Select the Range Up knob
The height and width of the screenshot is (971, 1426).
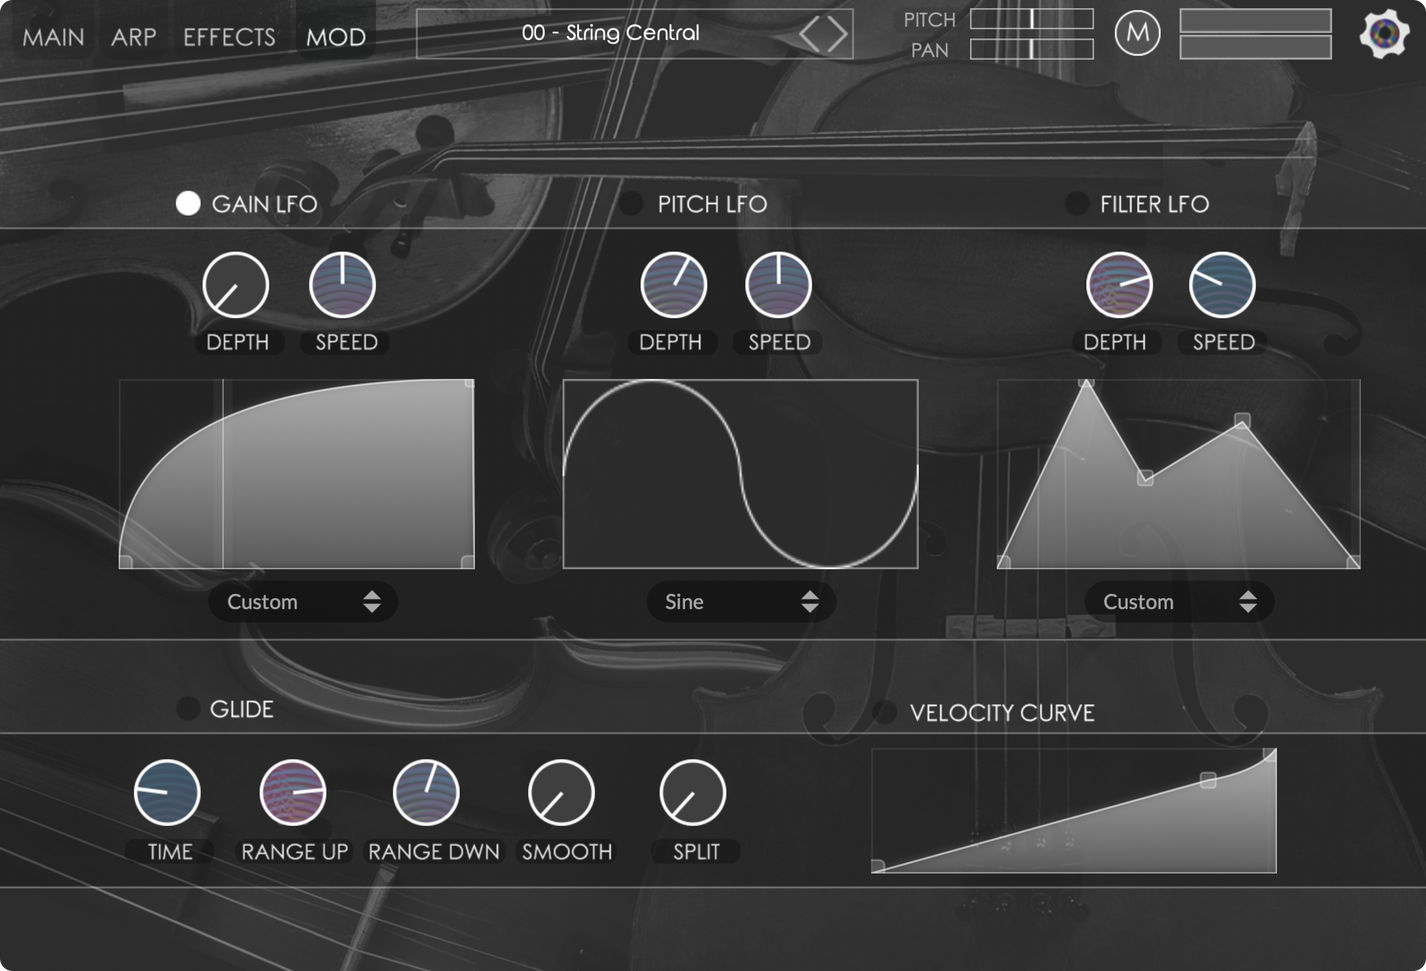point(292,793)
